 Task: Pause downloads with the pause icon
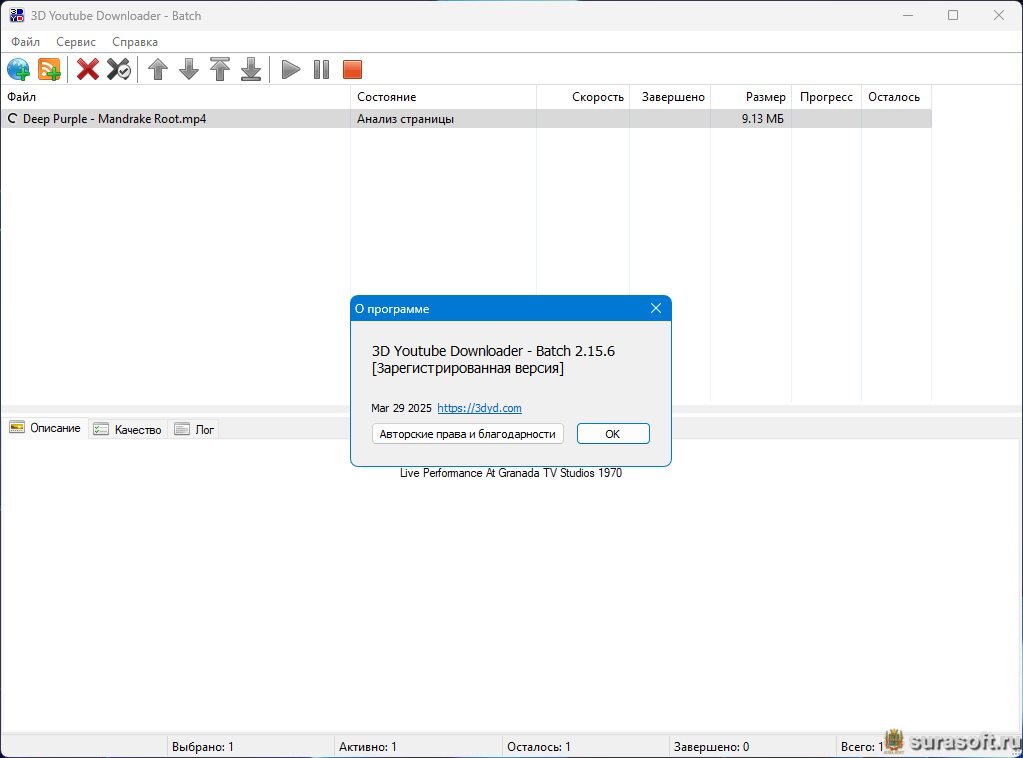click(321, 69)
